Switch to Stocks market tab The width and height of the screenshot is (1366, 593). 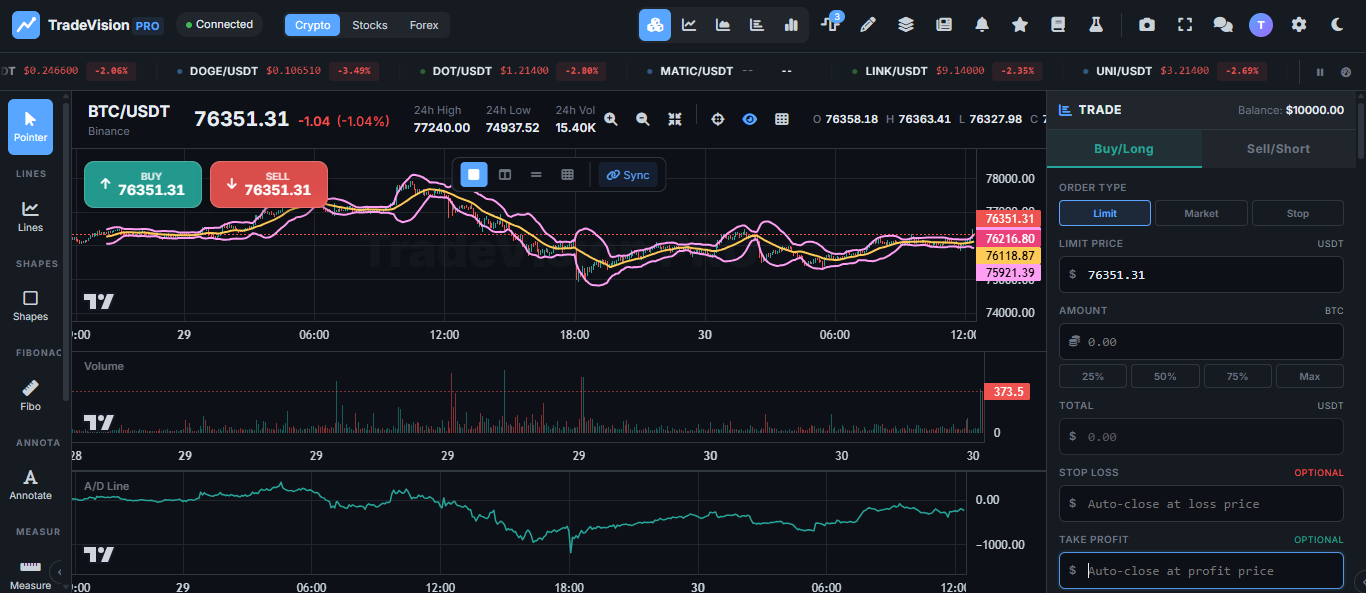(370, 25)
